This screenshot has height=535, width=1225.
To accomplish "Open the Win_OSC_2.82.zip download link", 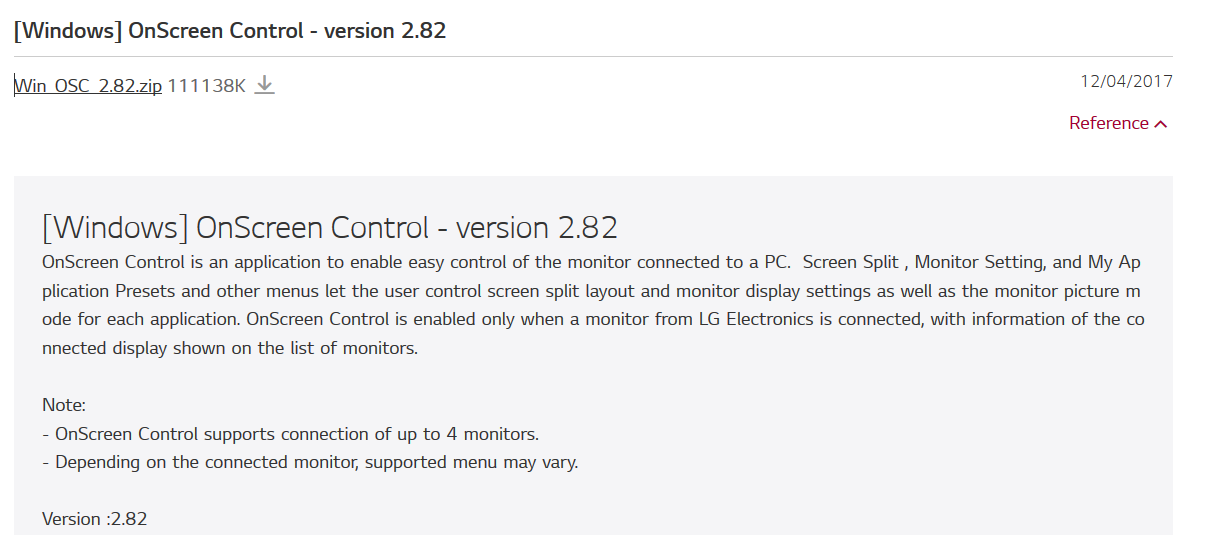I will pos(88,86).
